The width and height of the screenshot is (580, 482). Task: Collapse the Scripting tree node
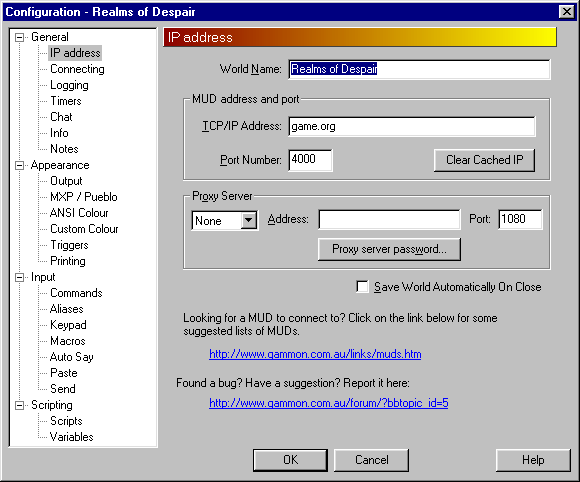pos(20,405)
